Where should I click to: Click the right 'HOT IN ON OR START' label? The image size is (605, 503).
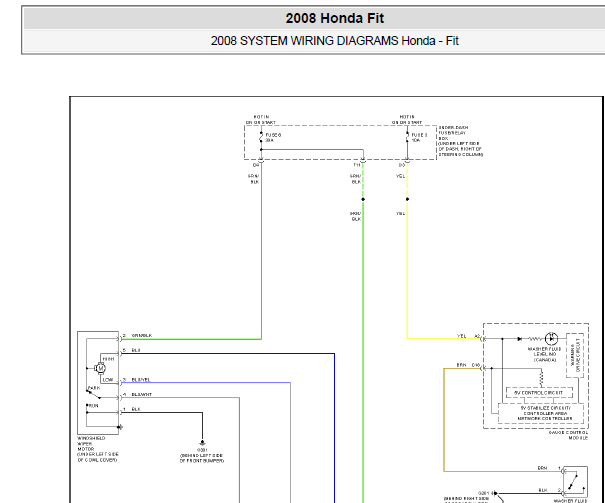coord(407,120)
